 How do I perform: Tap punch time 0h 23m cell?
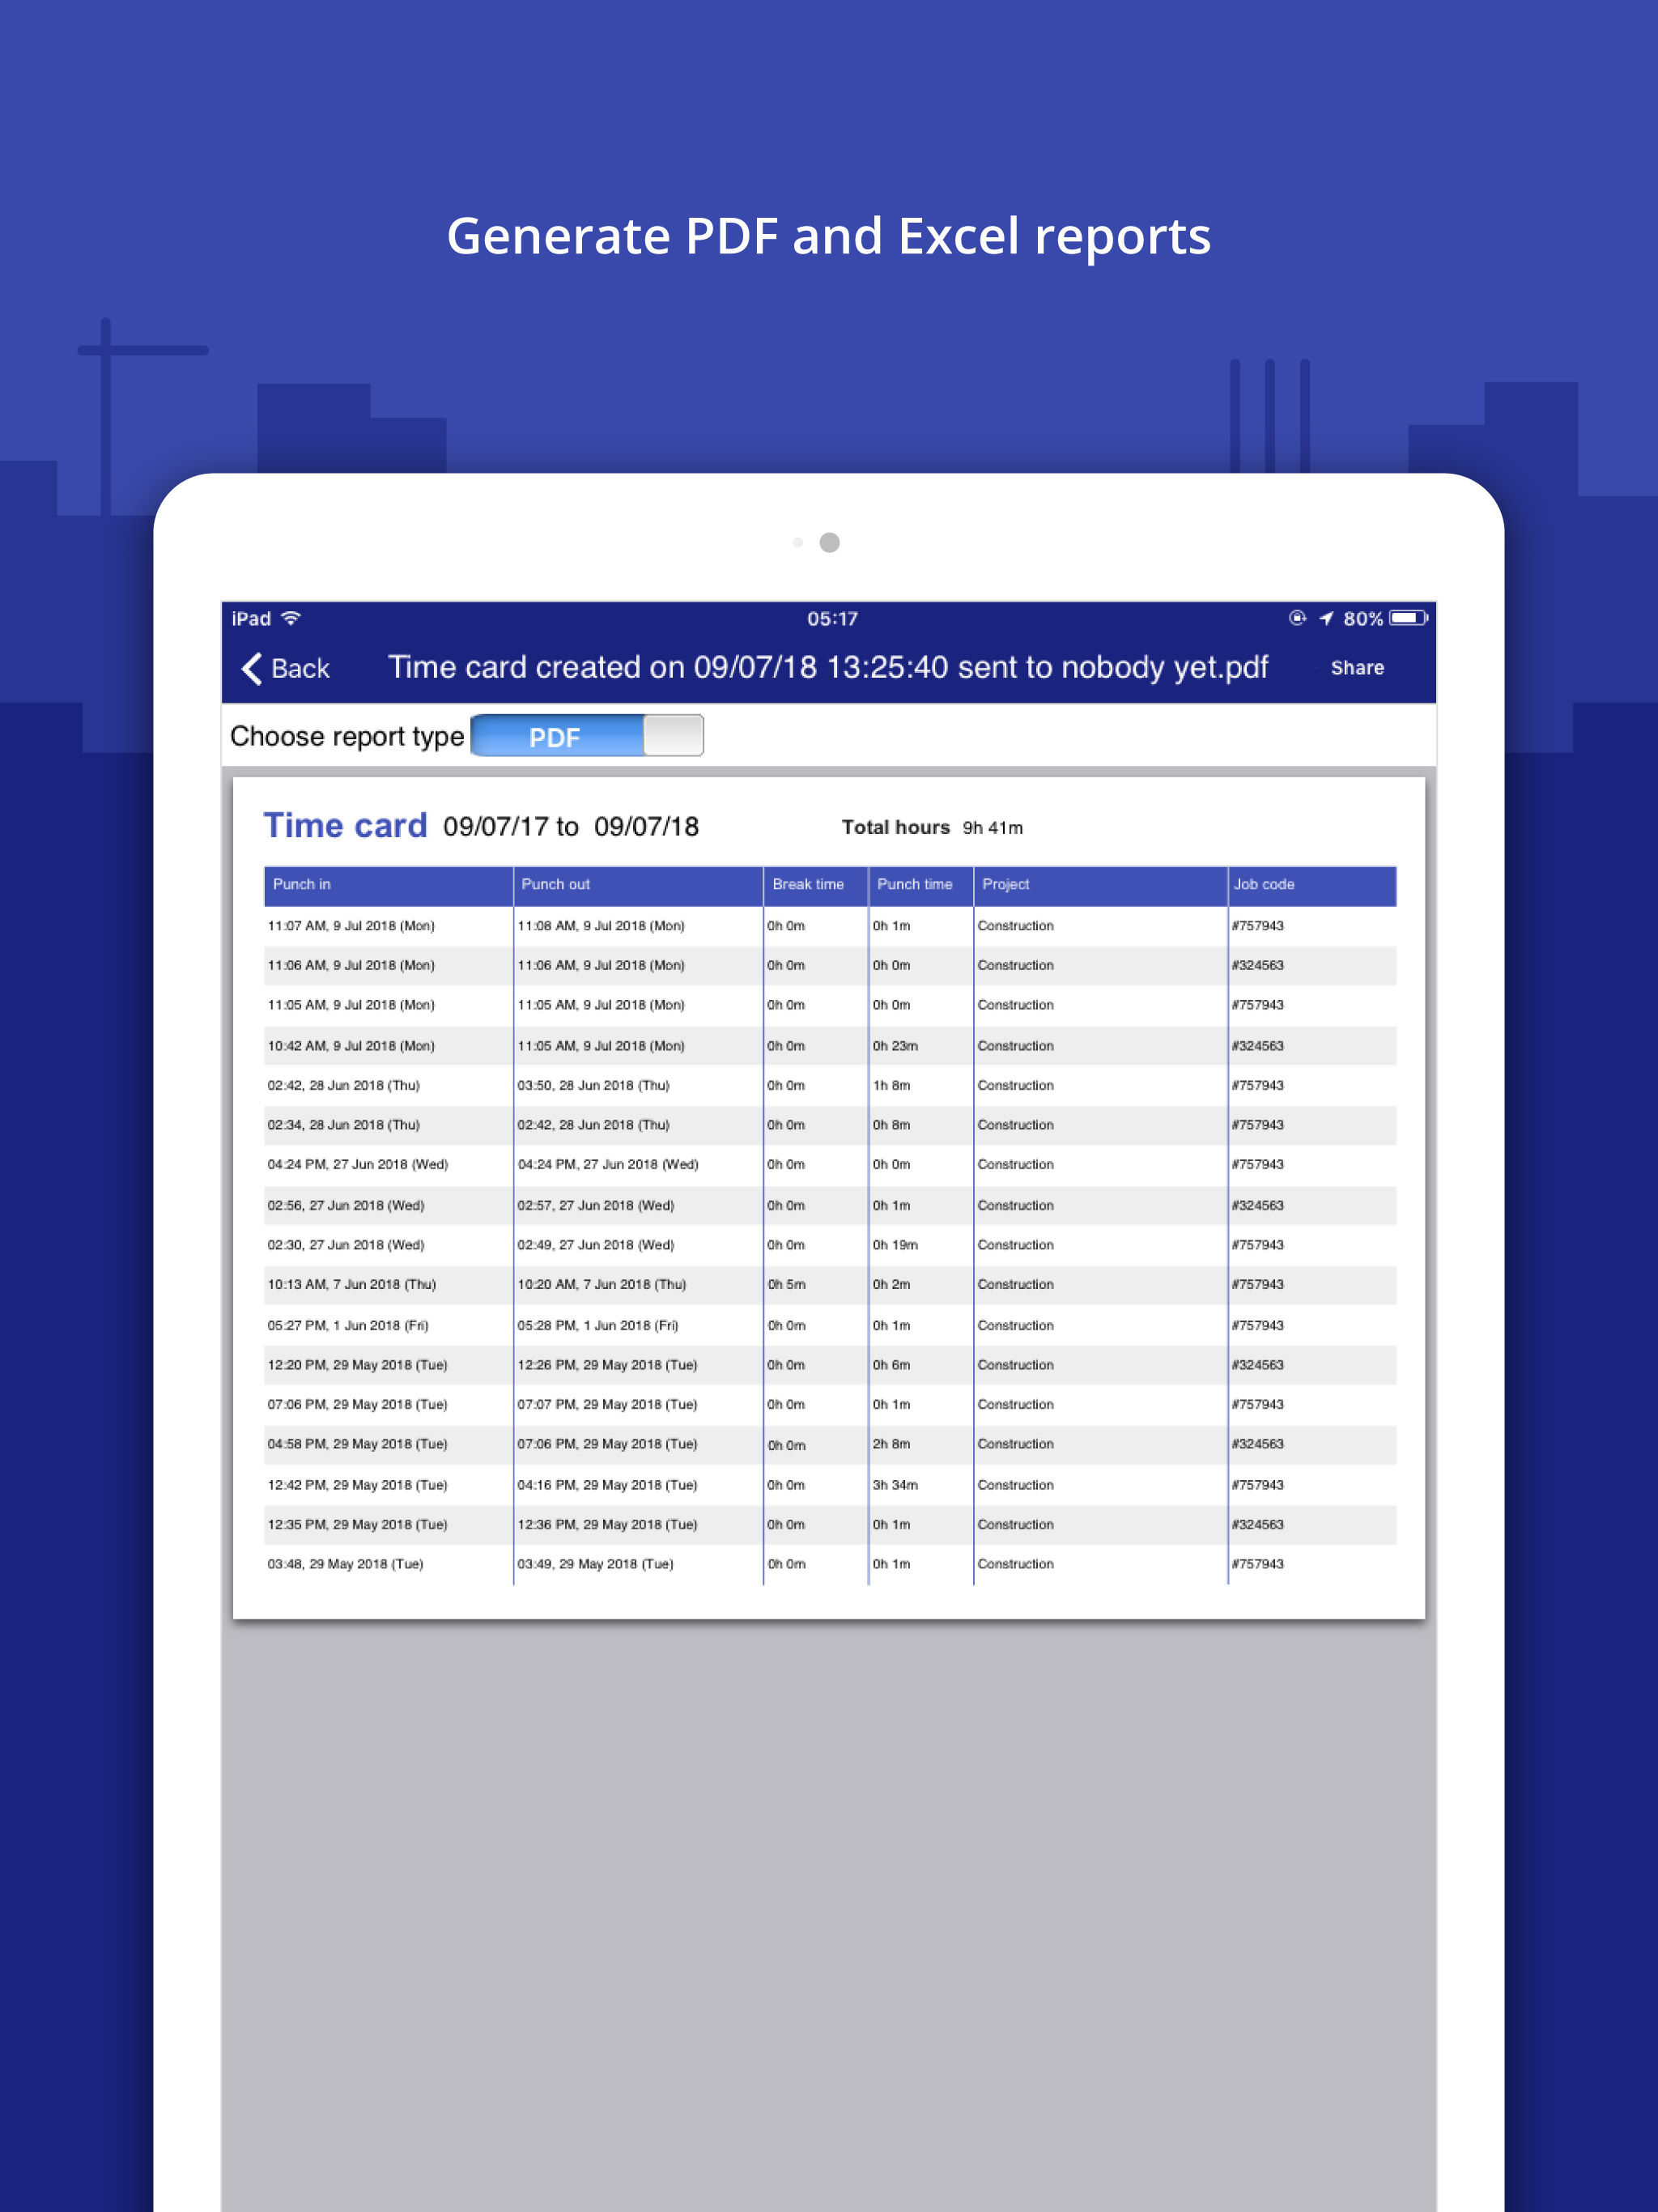(x=895, y=1046)
